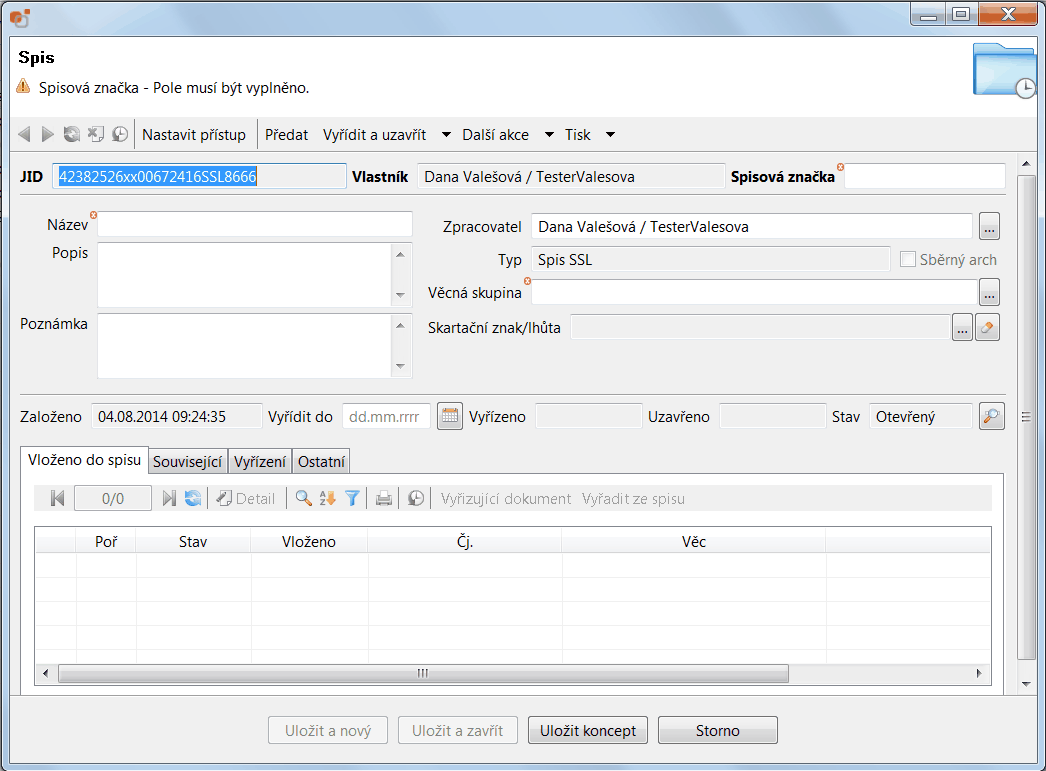Switch to Vloženo do spisu tab

[x=84, y=460]
